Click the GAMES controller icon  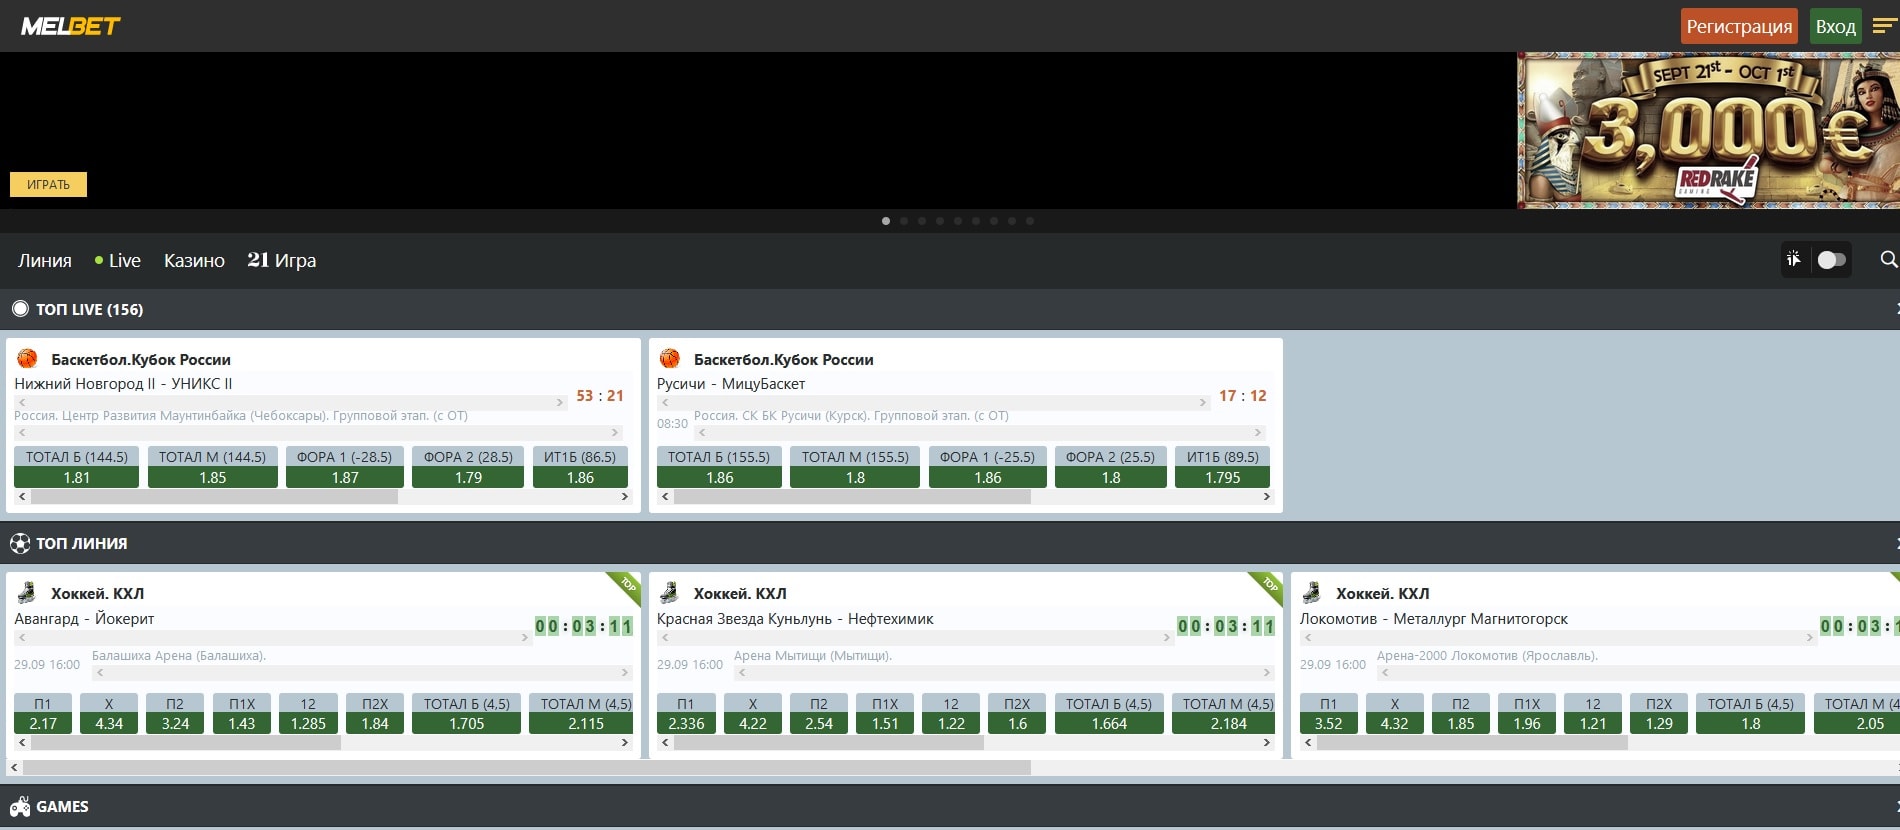click(20, 807)
